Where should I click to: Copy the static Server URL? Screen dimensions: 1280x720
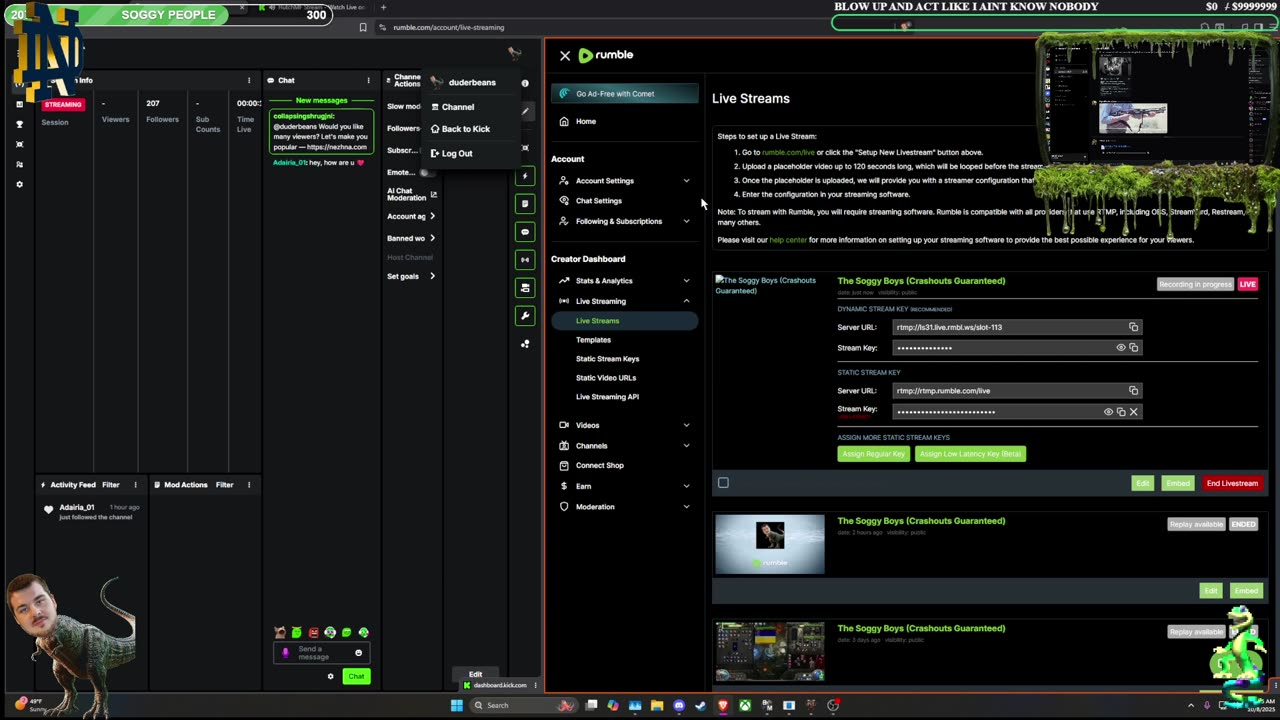(1133, 391)
